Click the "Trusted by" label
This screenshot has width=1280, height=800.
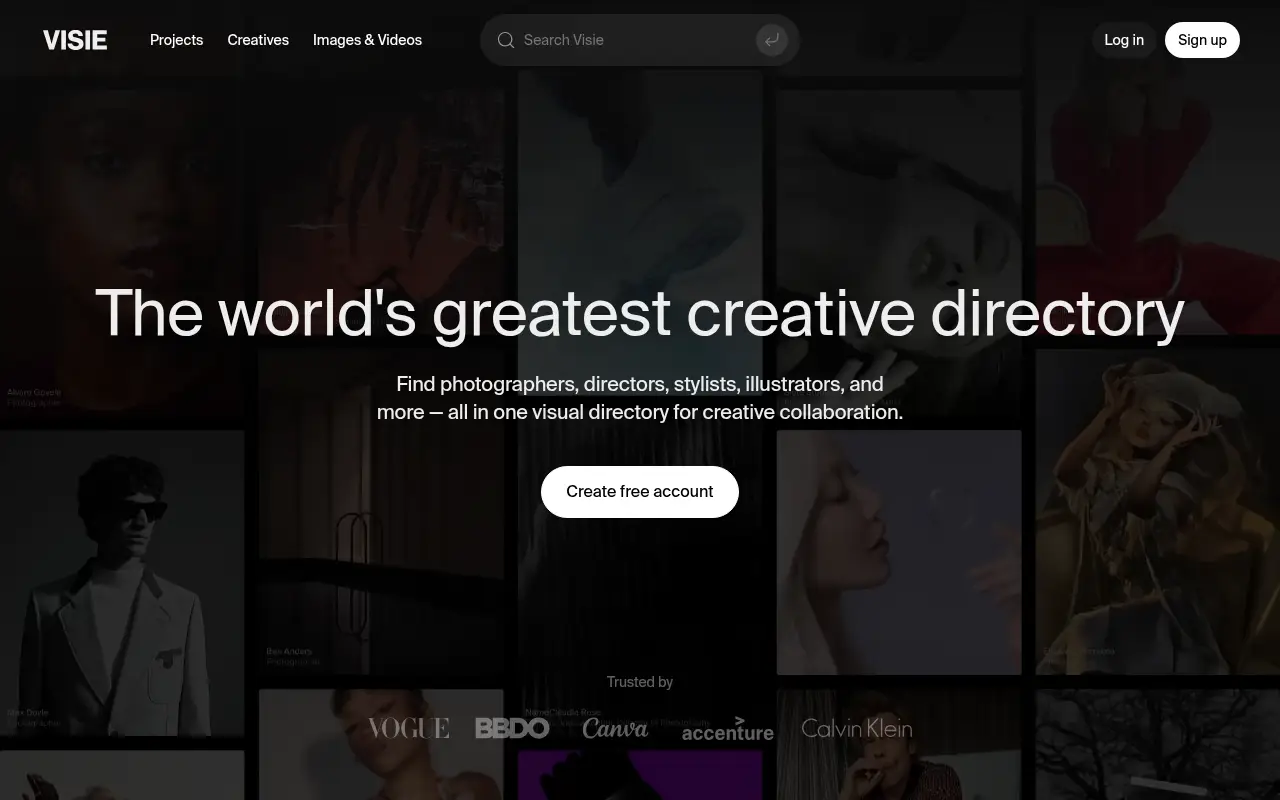pyautogui.click(x=640, y=682)
